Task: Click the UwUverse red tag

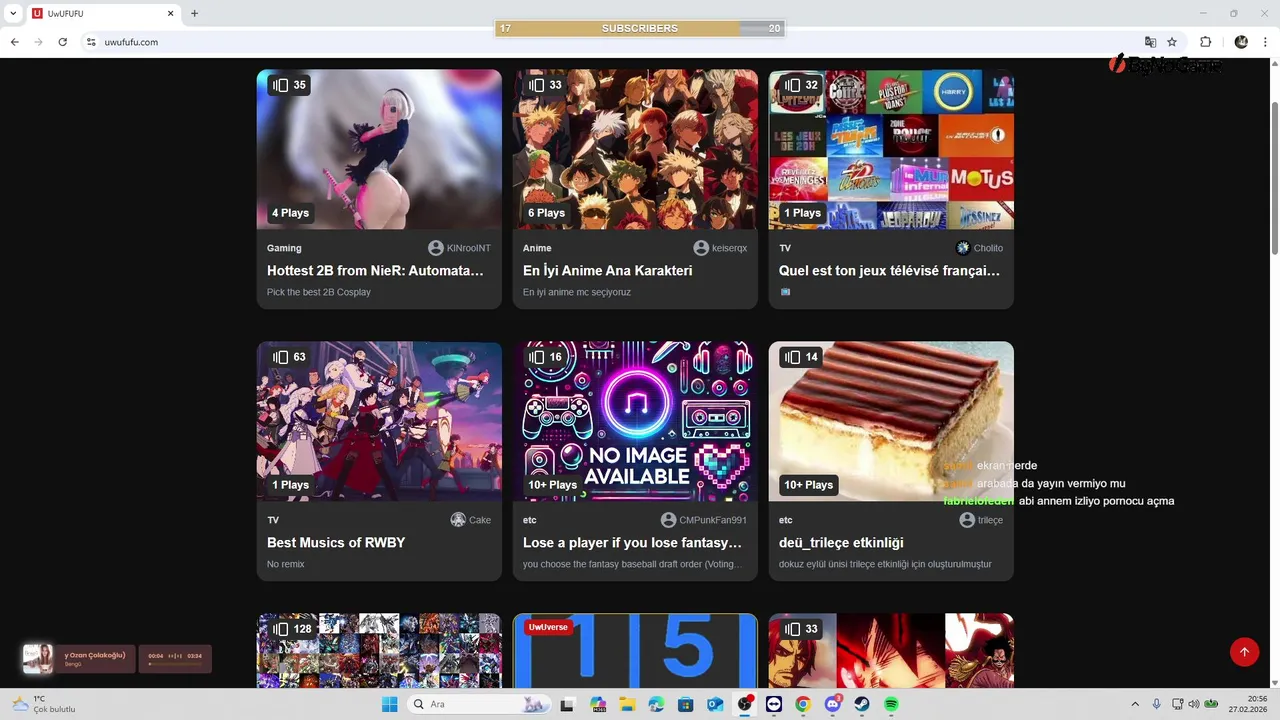Action: pos(548,628)
